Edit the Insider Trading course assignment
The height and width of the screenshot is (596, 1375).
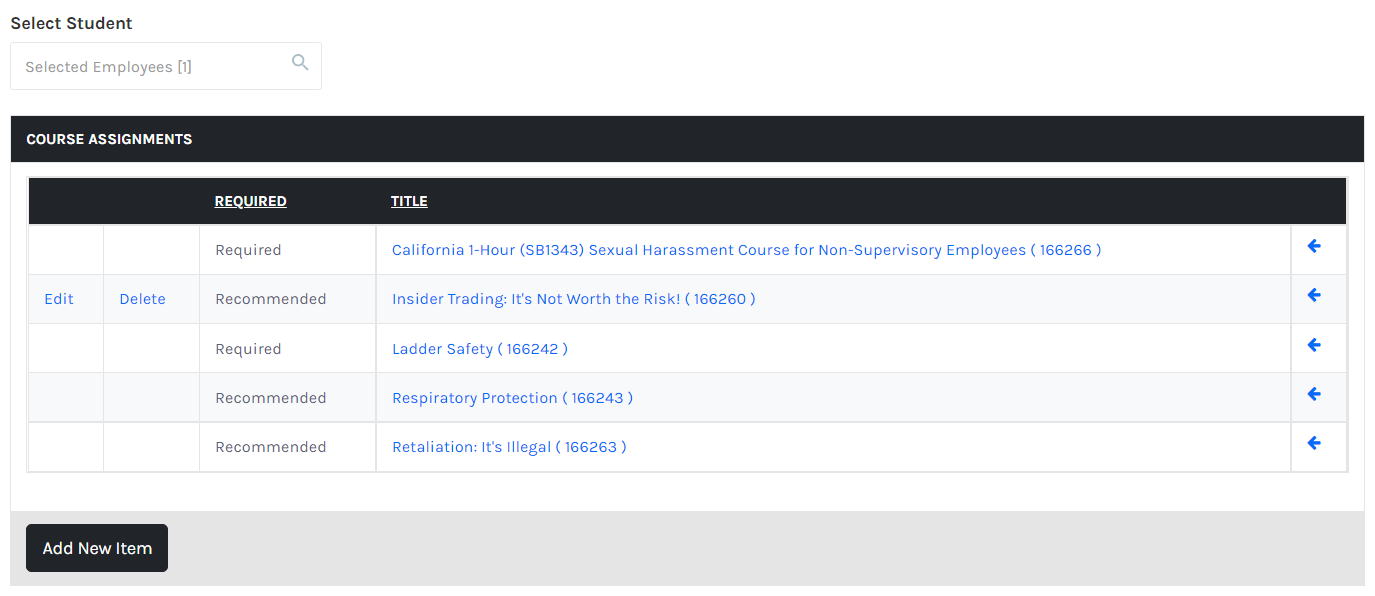coord(59,299)
